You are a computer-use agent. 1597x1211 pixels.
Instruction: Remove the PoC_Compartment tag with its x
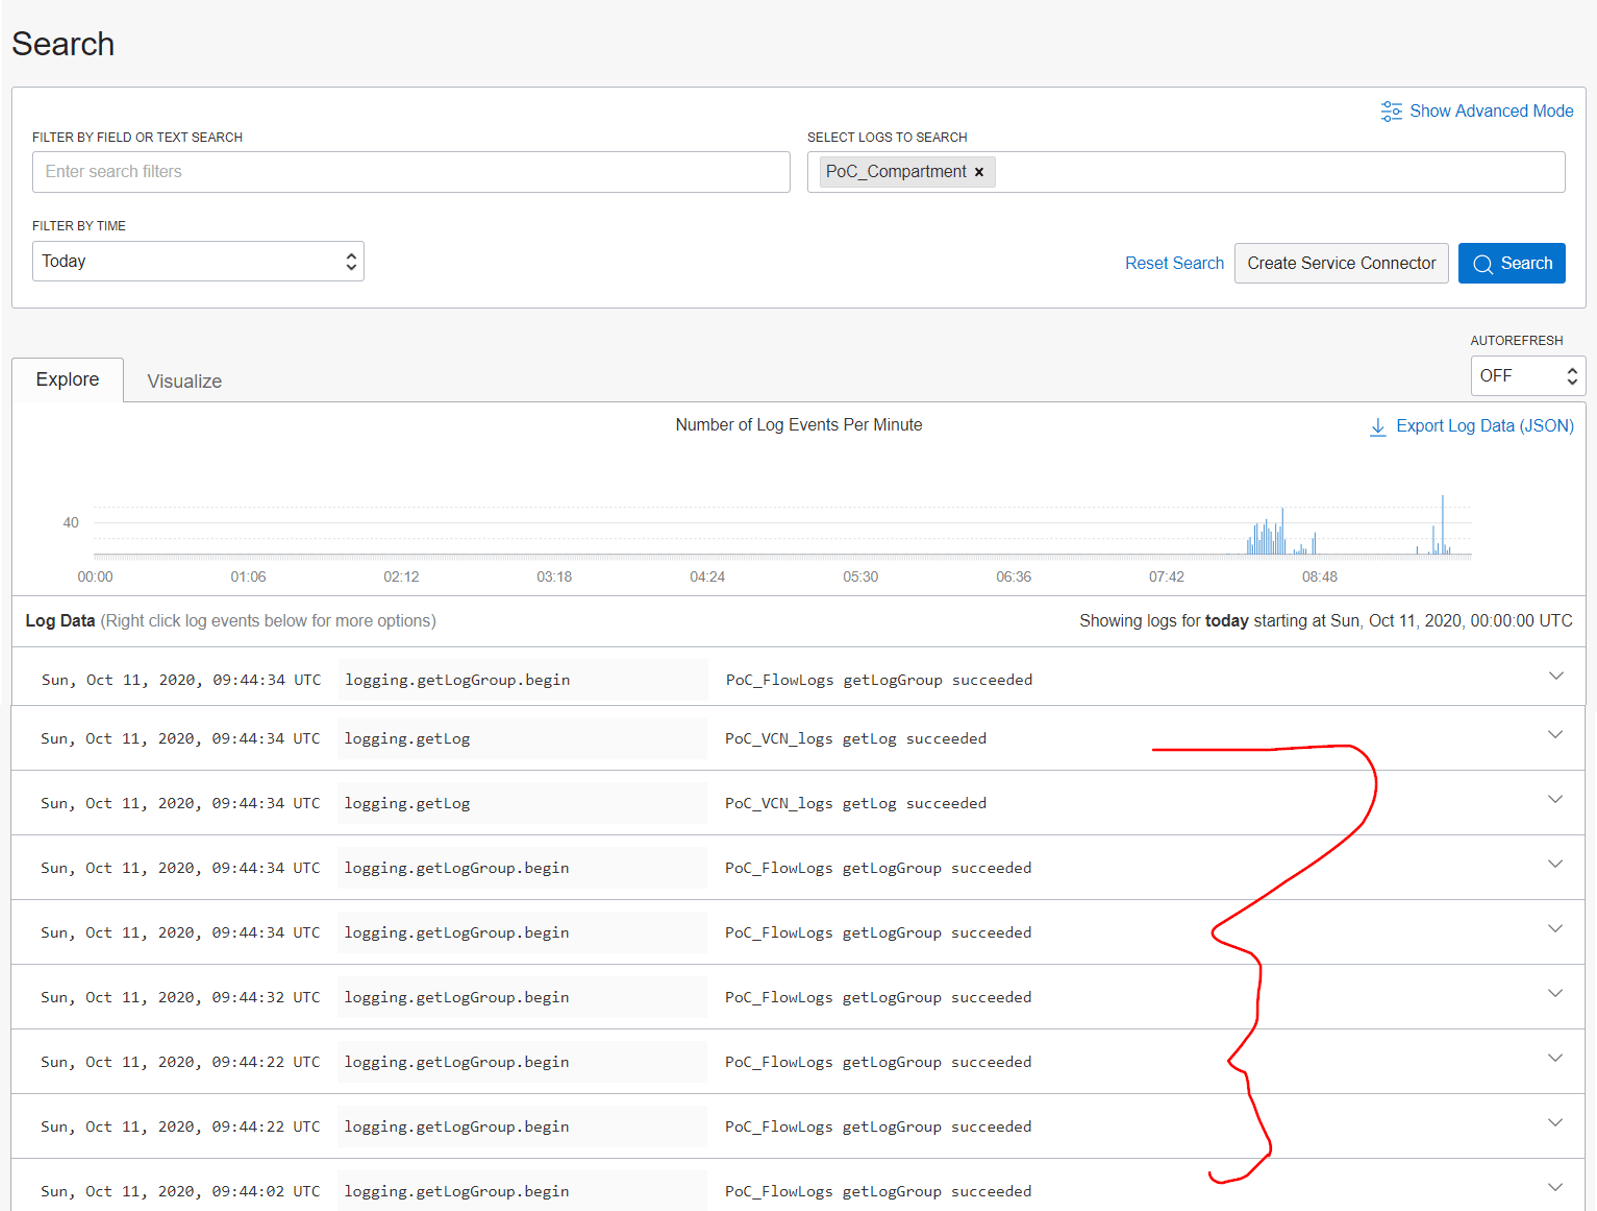[x=979, y=172]
